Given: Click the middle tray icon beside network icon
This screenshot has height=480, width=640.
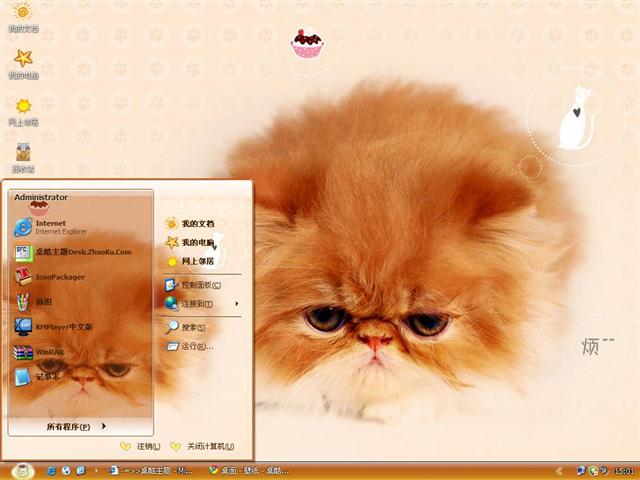Looking at the screenshot, I should 593,471.
